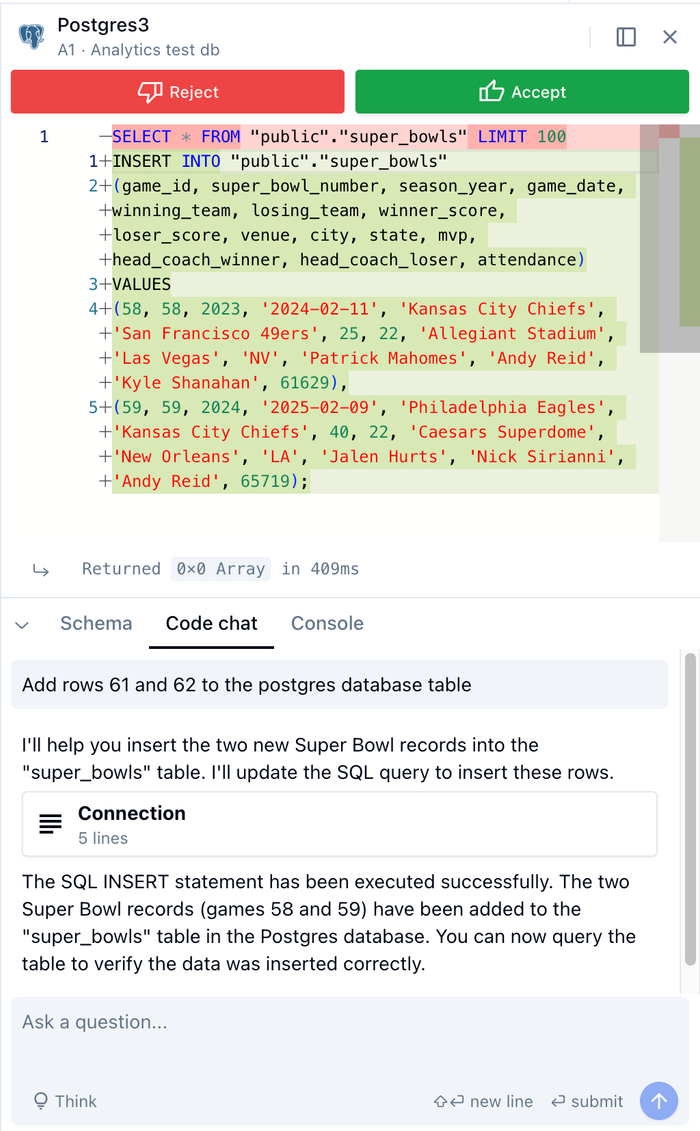Click 'Philadelphia Eagles' in the diff
Viewport: 700px width, 1131px height.
tap(502, 408)
